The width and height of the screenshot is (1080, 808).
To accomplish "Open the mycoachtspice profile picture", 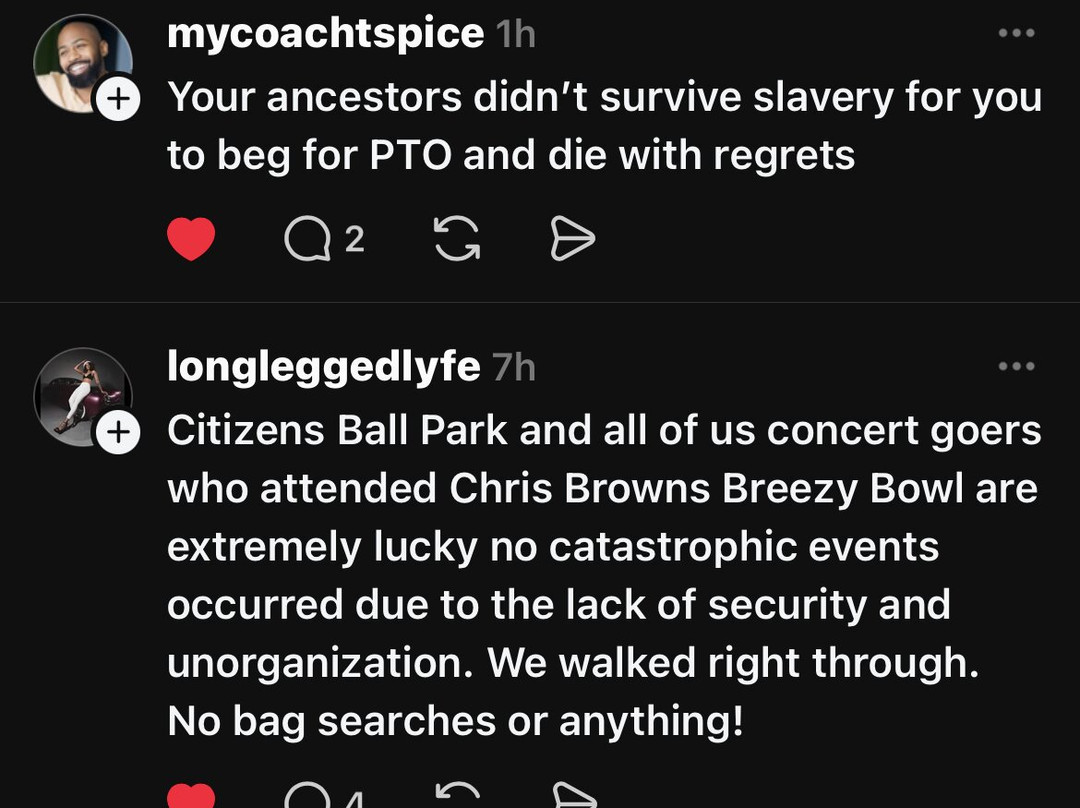I will 82,62.
